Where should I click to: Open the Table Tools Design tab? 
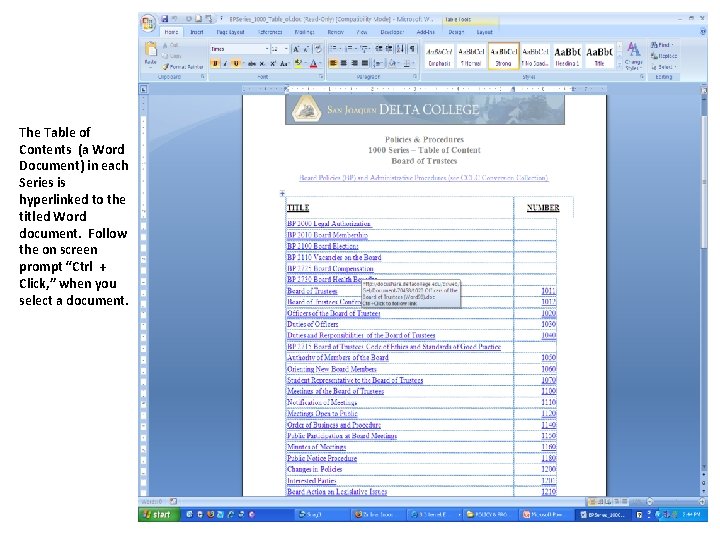click(456, 32)
